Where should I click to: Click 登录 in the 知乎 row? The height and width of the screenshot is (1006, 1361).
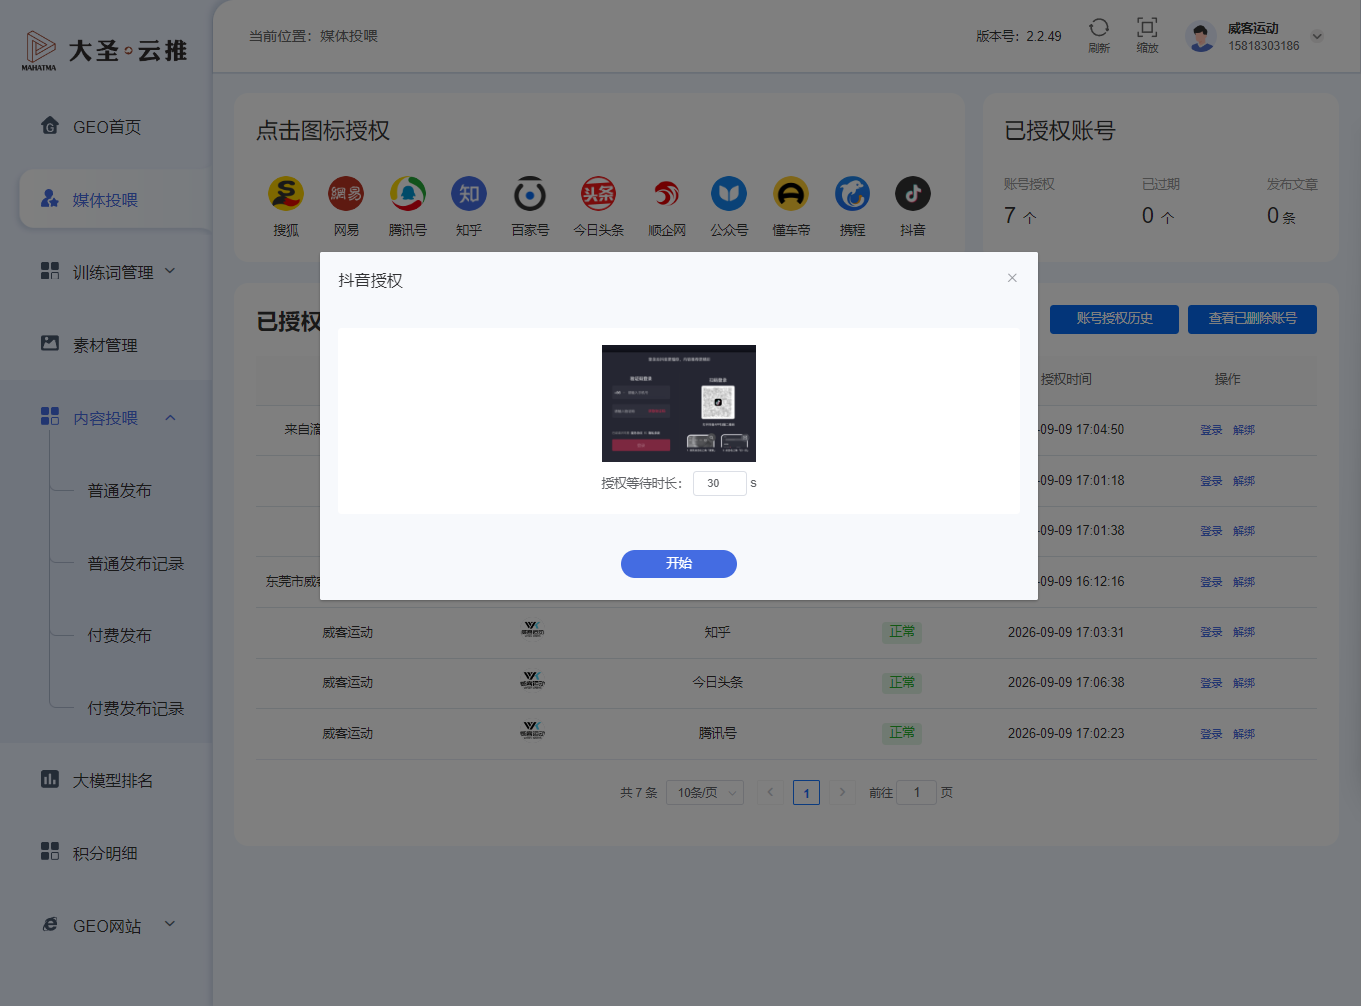point(1211,632)
